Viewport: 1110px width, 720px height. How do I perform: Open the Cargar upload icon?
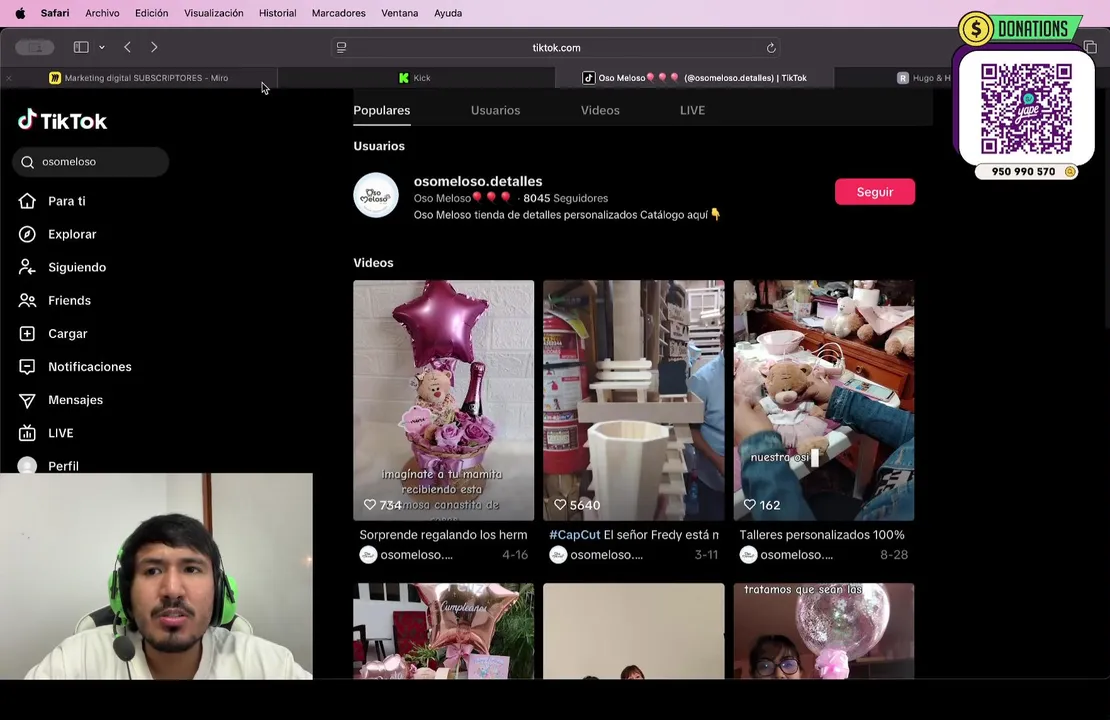pos(27,333)
